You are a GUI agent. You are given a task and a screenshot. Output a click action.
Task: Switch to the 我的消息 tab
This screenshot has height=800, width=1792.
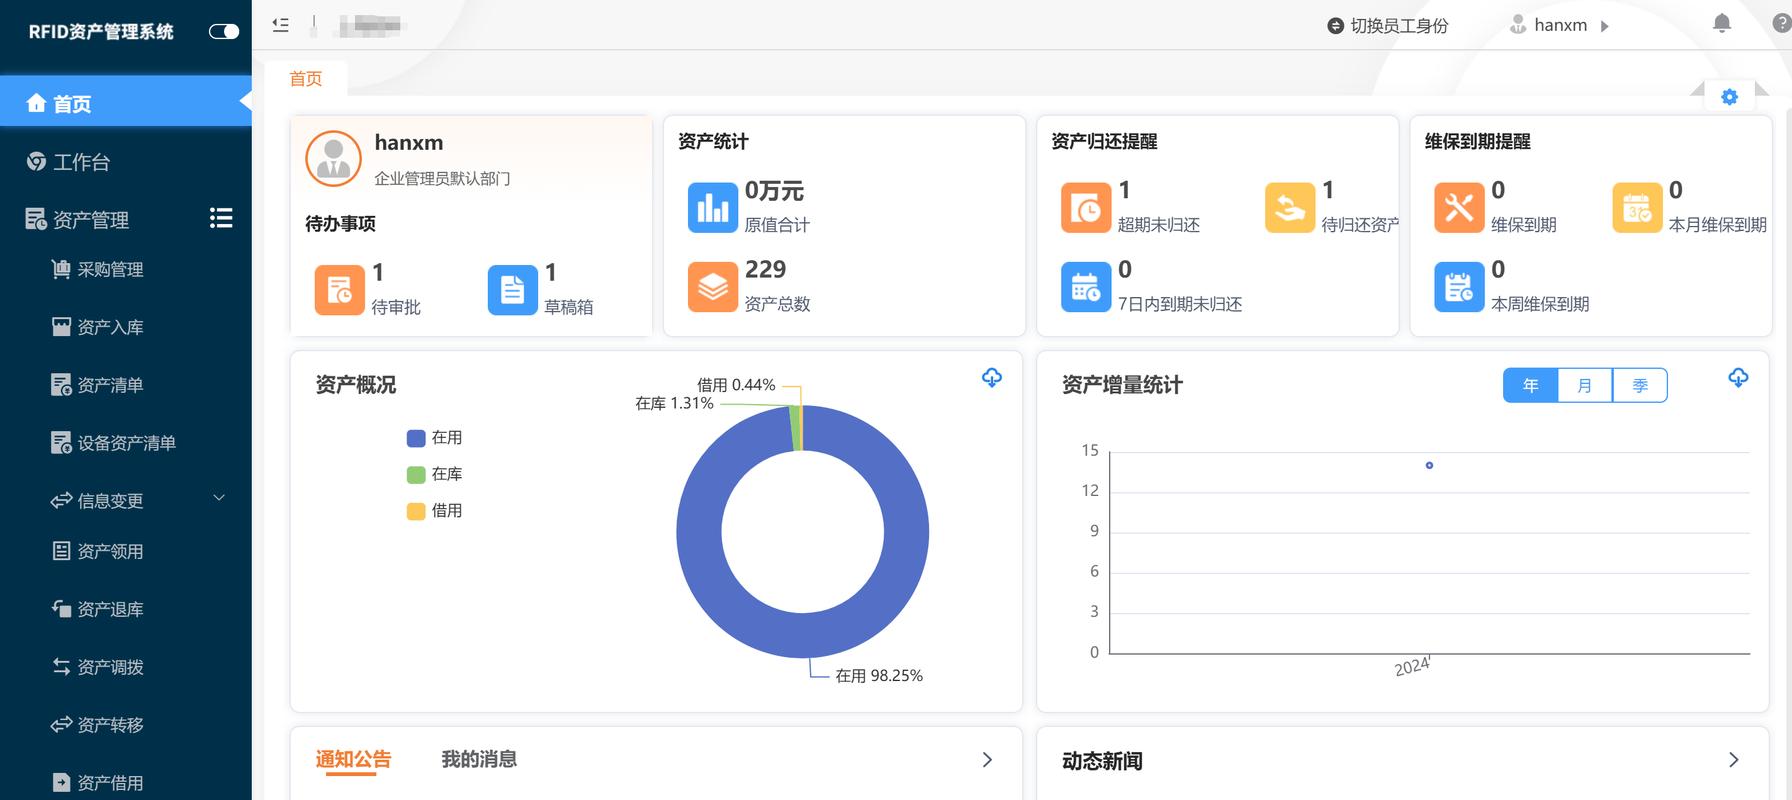tap(479, 760)
